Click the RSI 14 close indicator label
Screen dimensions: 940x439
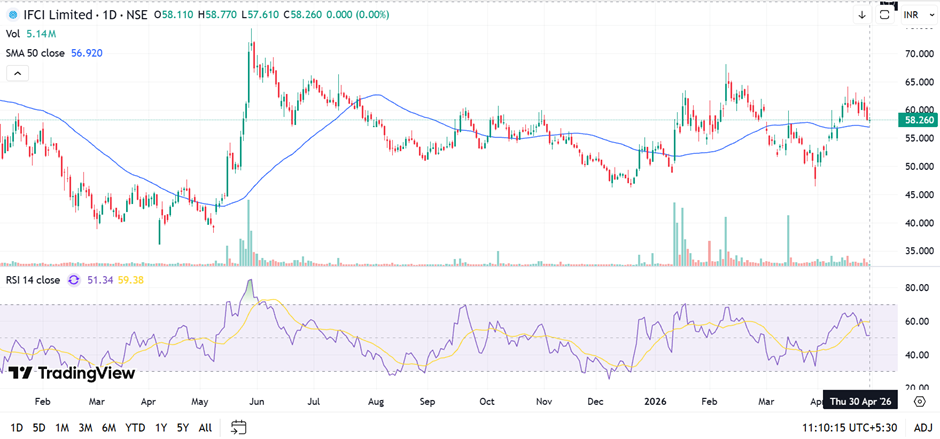32,280
